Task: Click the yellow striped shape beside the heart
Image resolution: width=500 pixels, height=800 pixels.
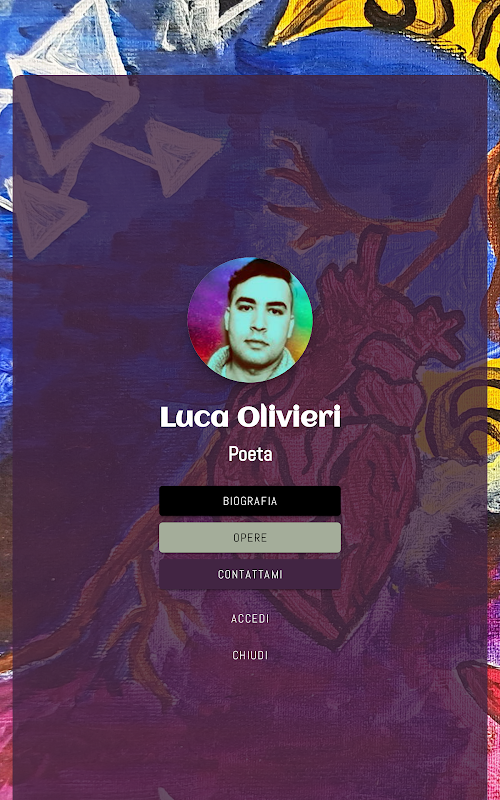Action: [x=459, y=408]
